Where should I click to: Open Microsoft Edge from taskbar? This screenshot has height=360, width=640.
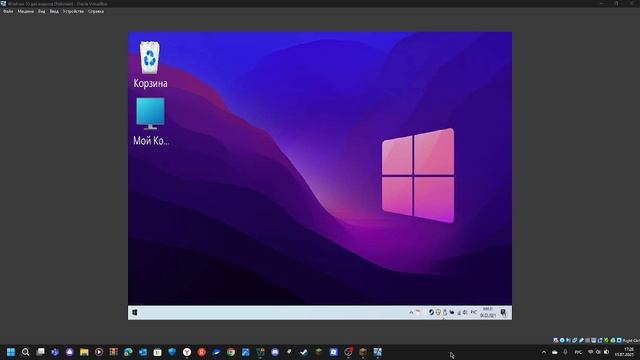coord(128,352)
